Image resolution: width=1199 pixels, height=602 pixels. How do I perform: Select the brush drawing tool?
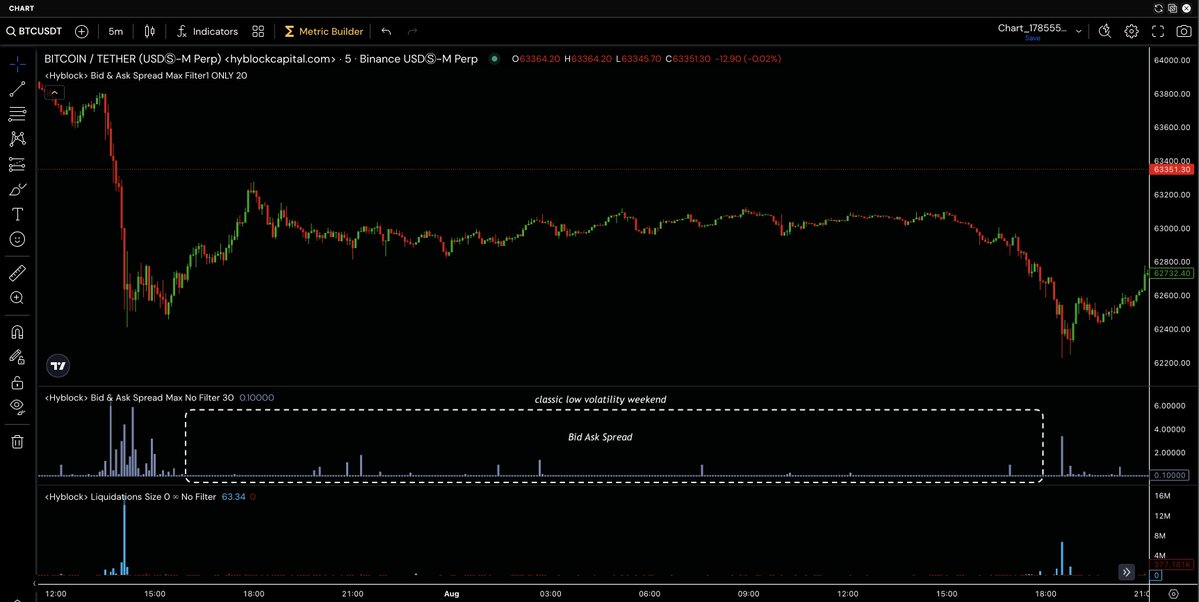pos(17,190)
